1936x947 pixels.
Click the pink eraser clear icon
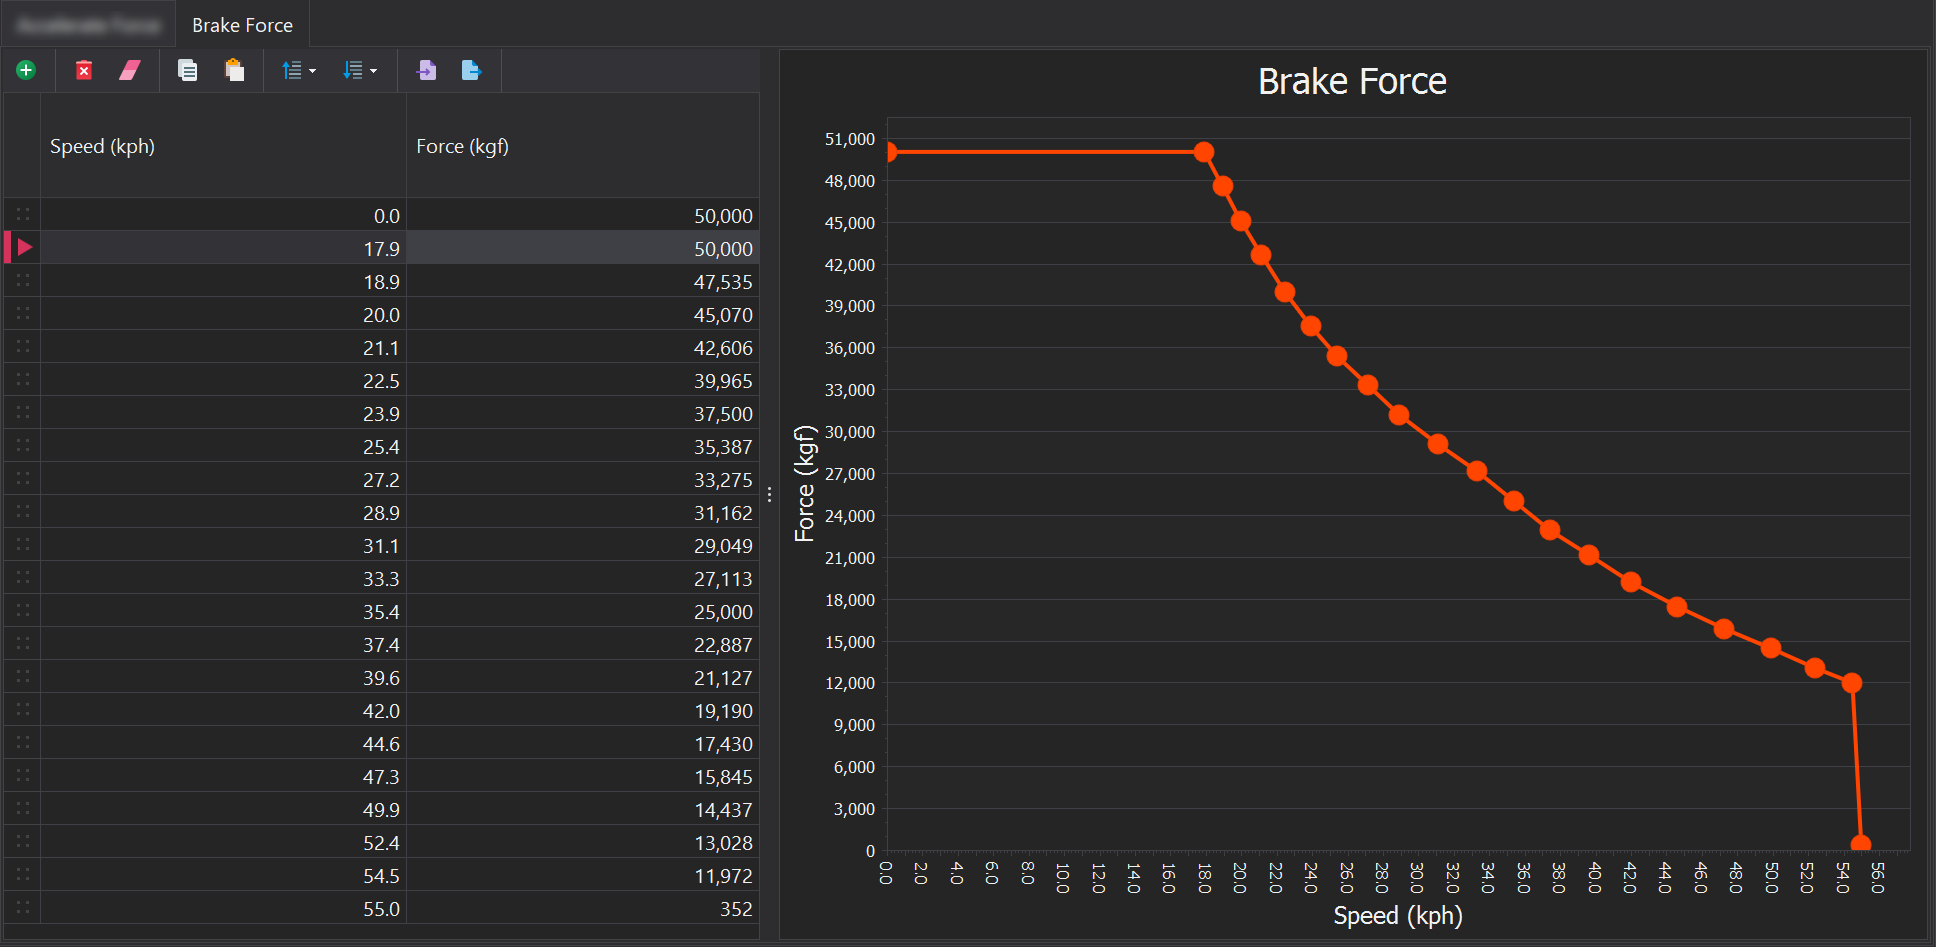tap(130, 70)
